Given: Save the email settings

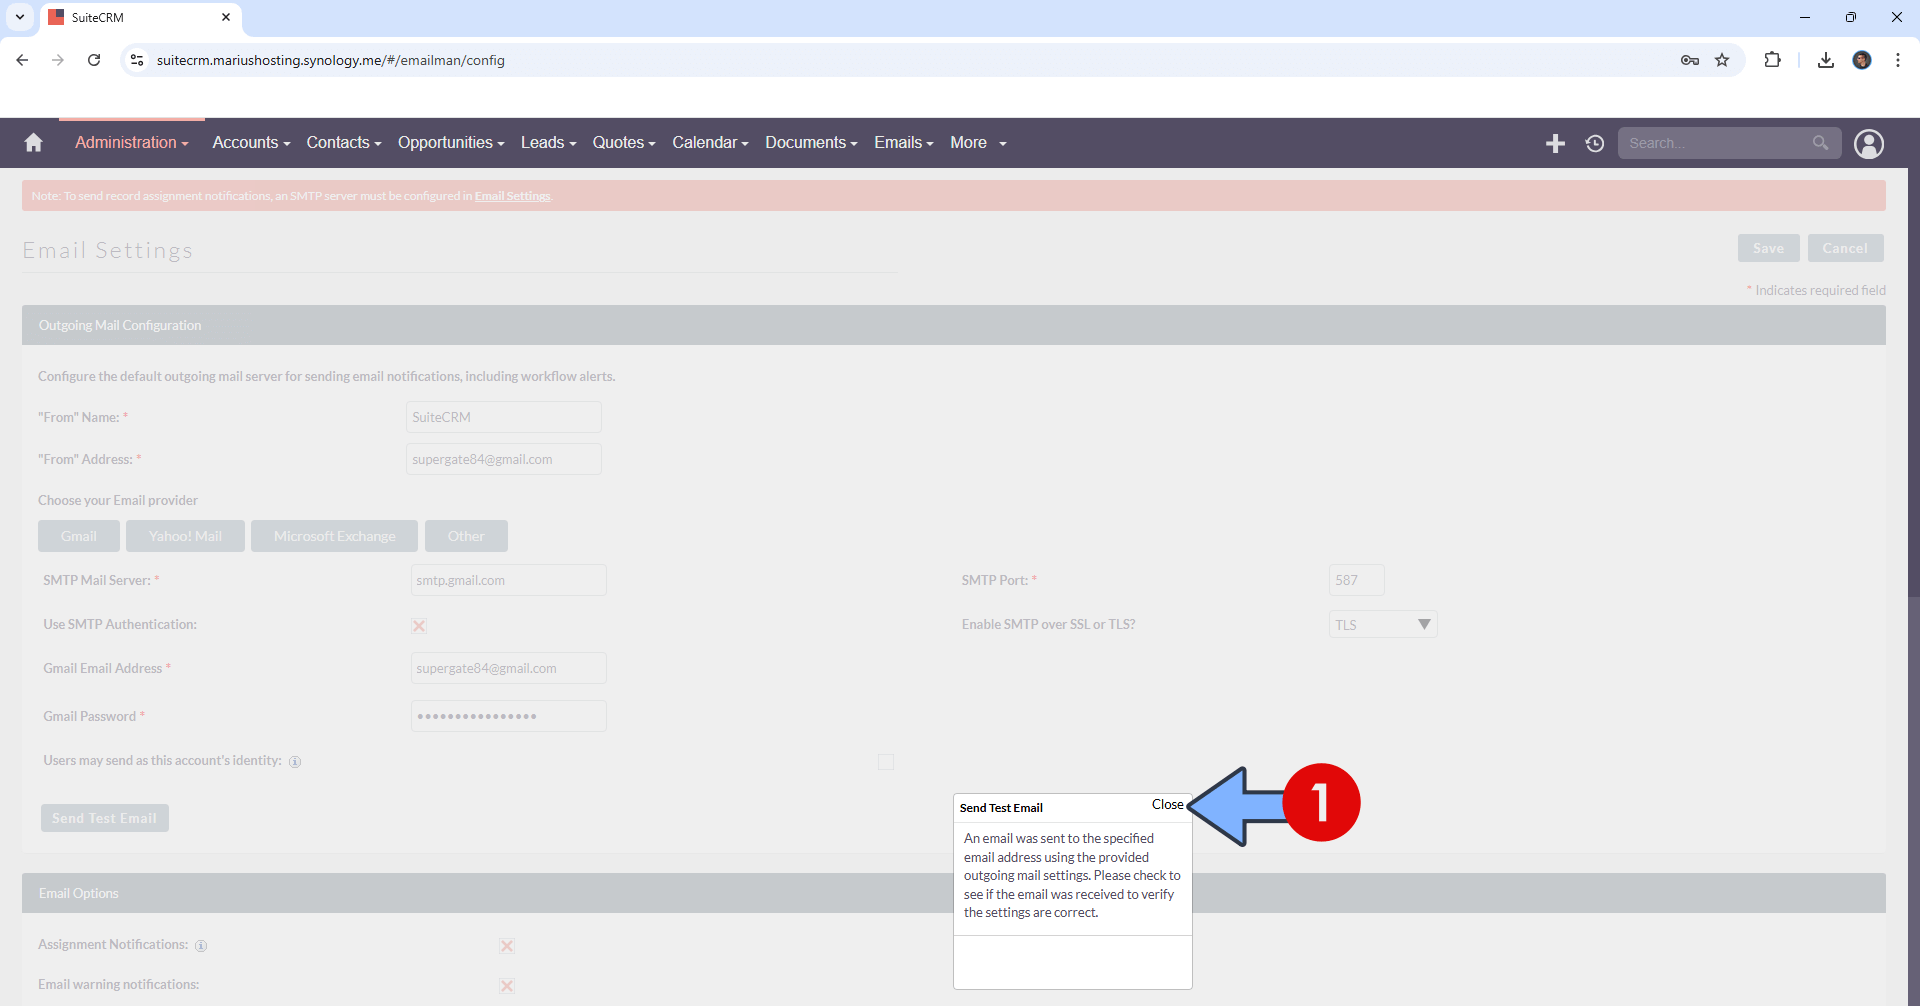Looking at the screenshot, I should 1768,248.
